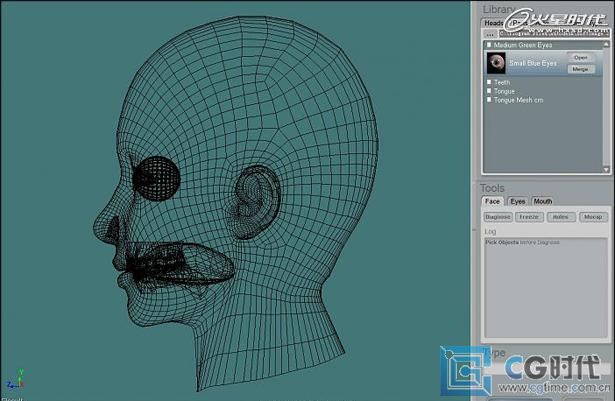Switch to the Eyes tools tab
615x401 pixels.
point(518,201)
